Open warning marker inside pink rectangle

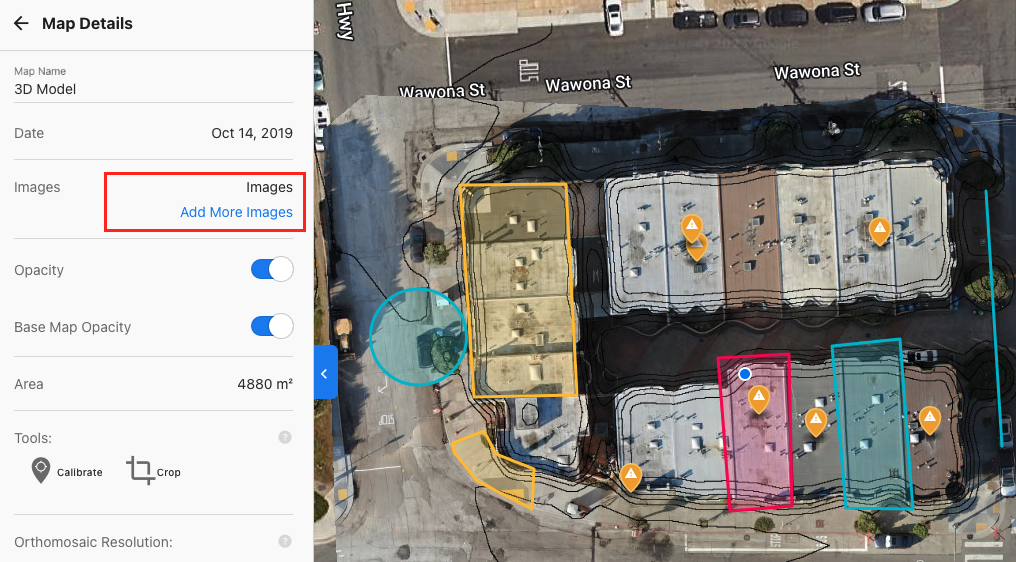click(759, 399)
